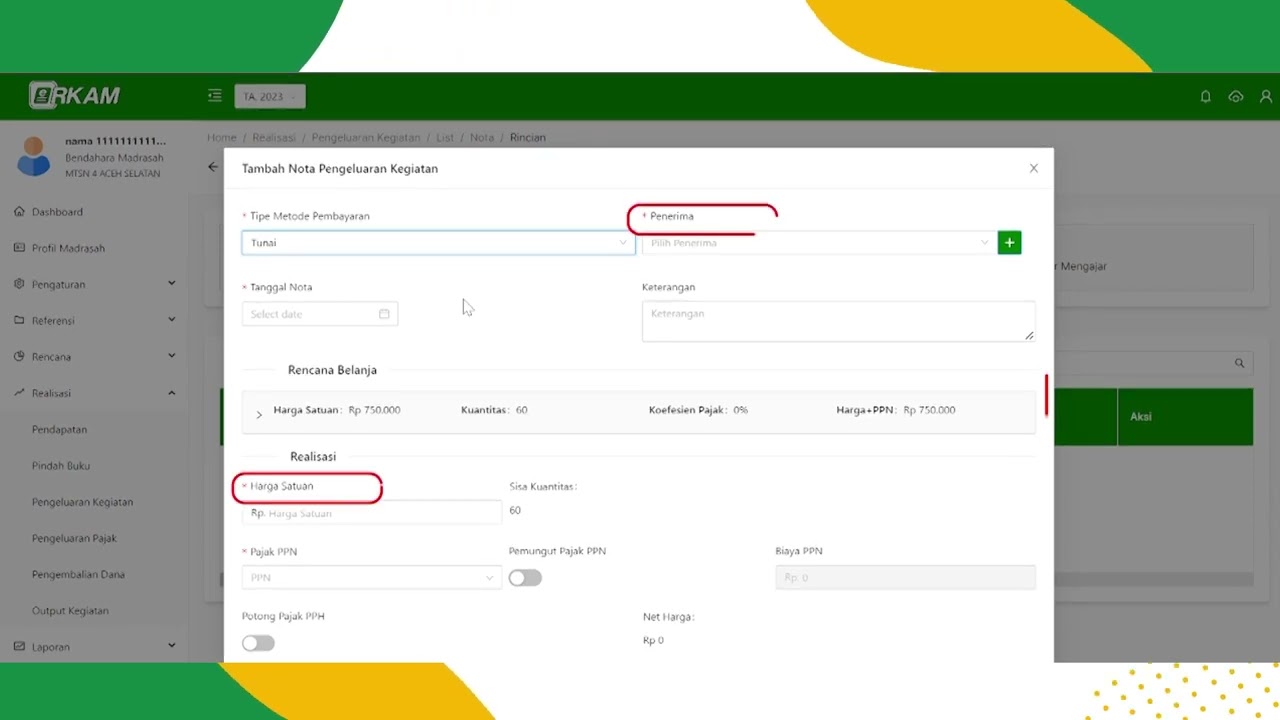Open the TA. 2023 year dropdown

[270, 97]
